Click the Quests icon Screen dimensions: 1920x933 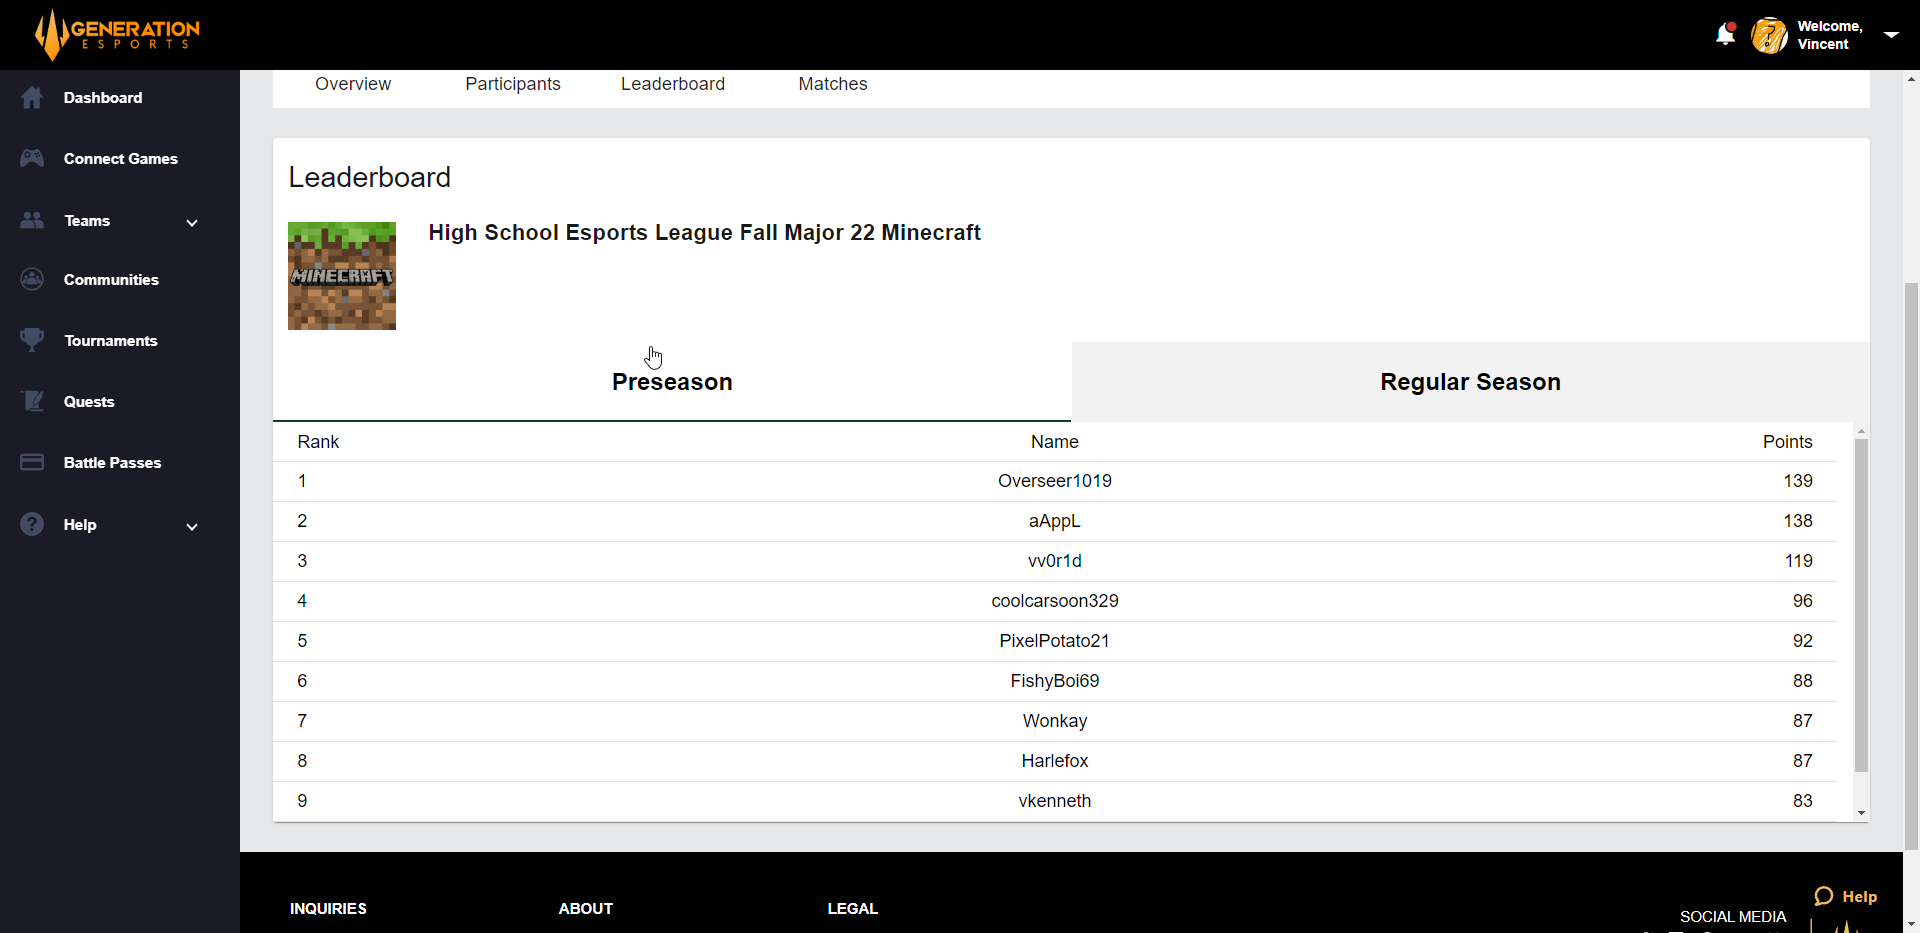32,401
